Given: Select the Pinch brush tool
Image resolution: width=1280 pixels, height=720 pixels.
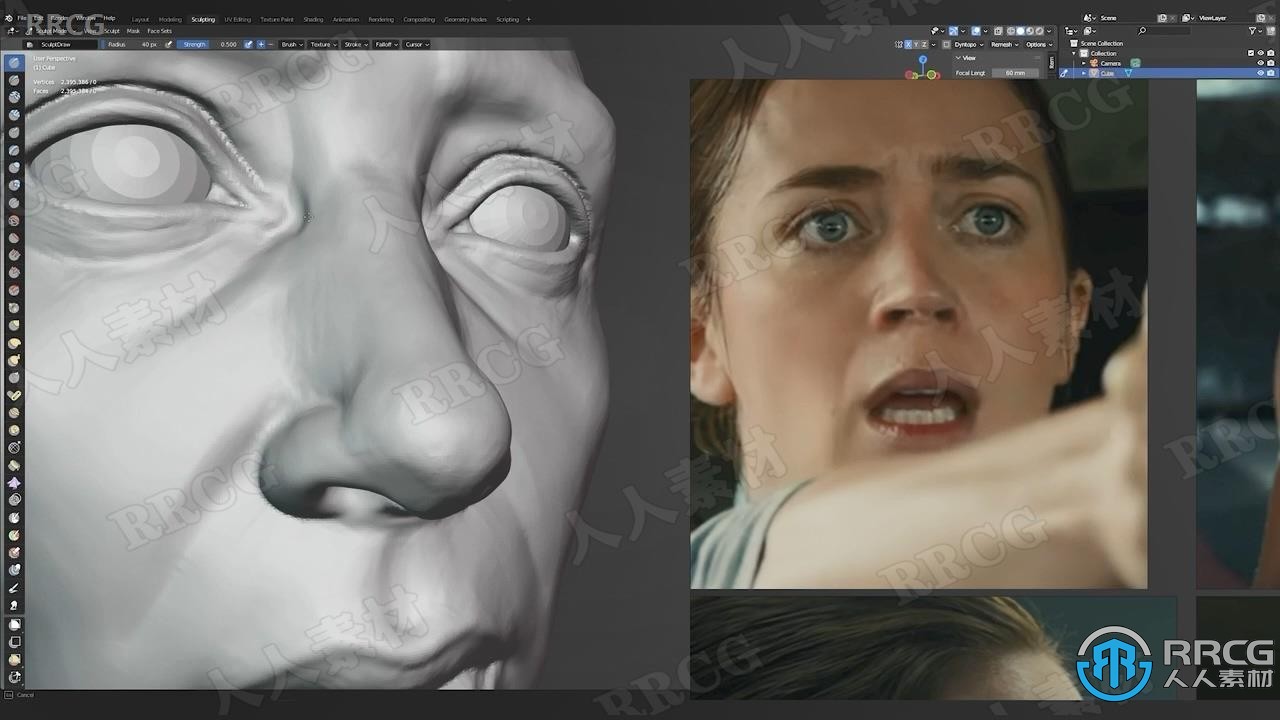Looking at the screenshot, I should pos(15,307).
